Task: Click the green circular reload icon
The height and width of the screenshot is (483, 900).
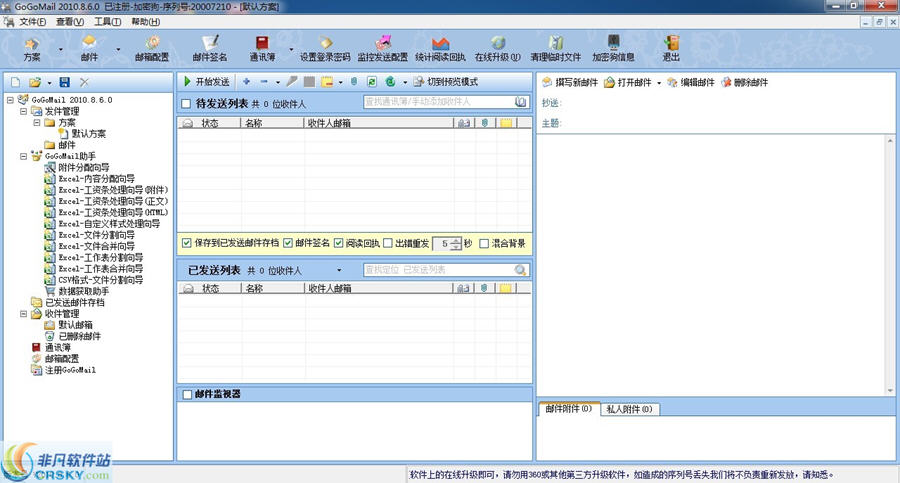Action: [x=390, y=82]
